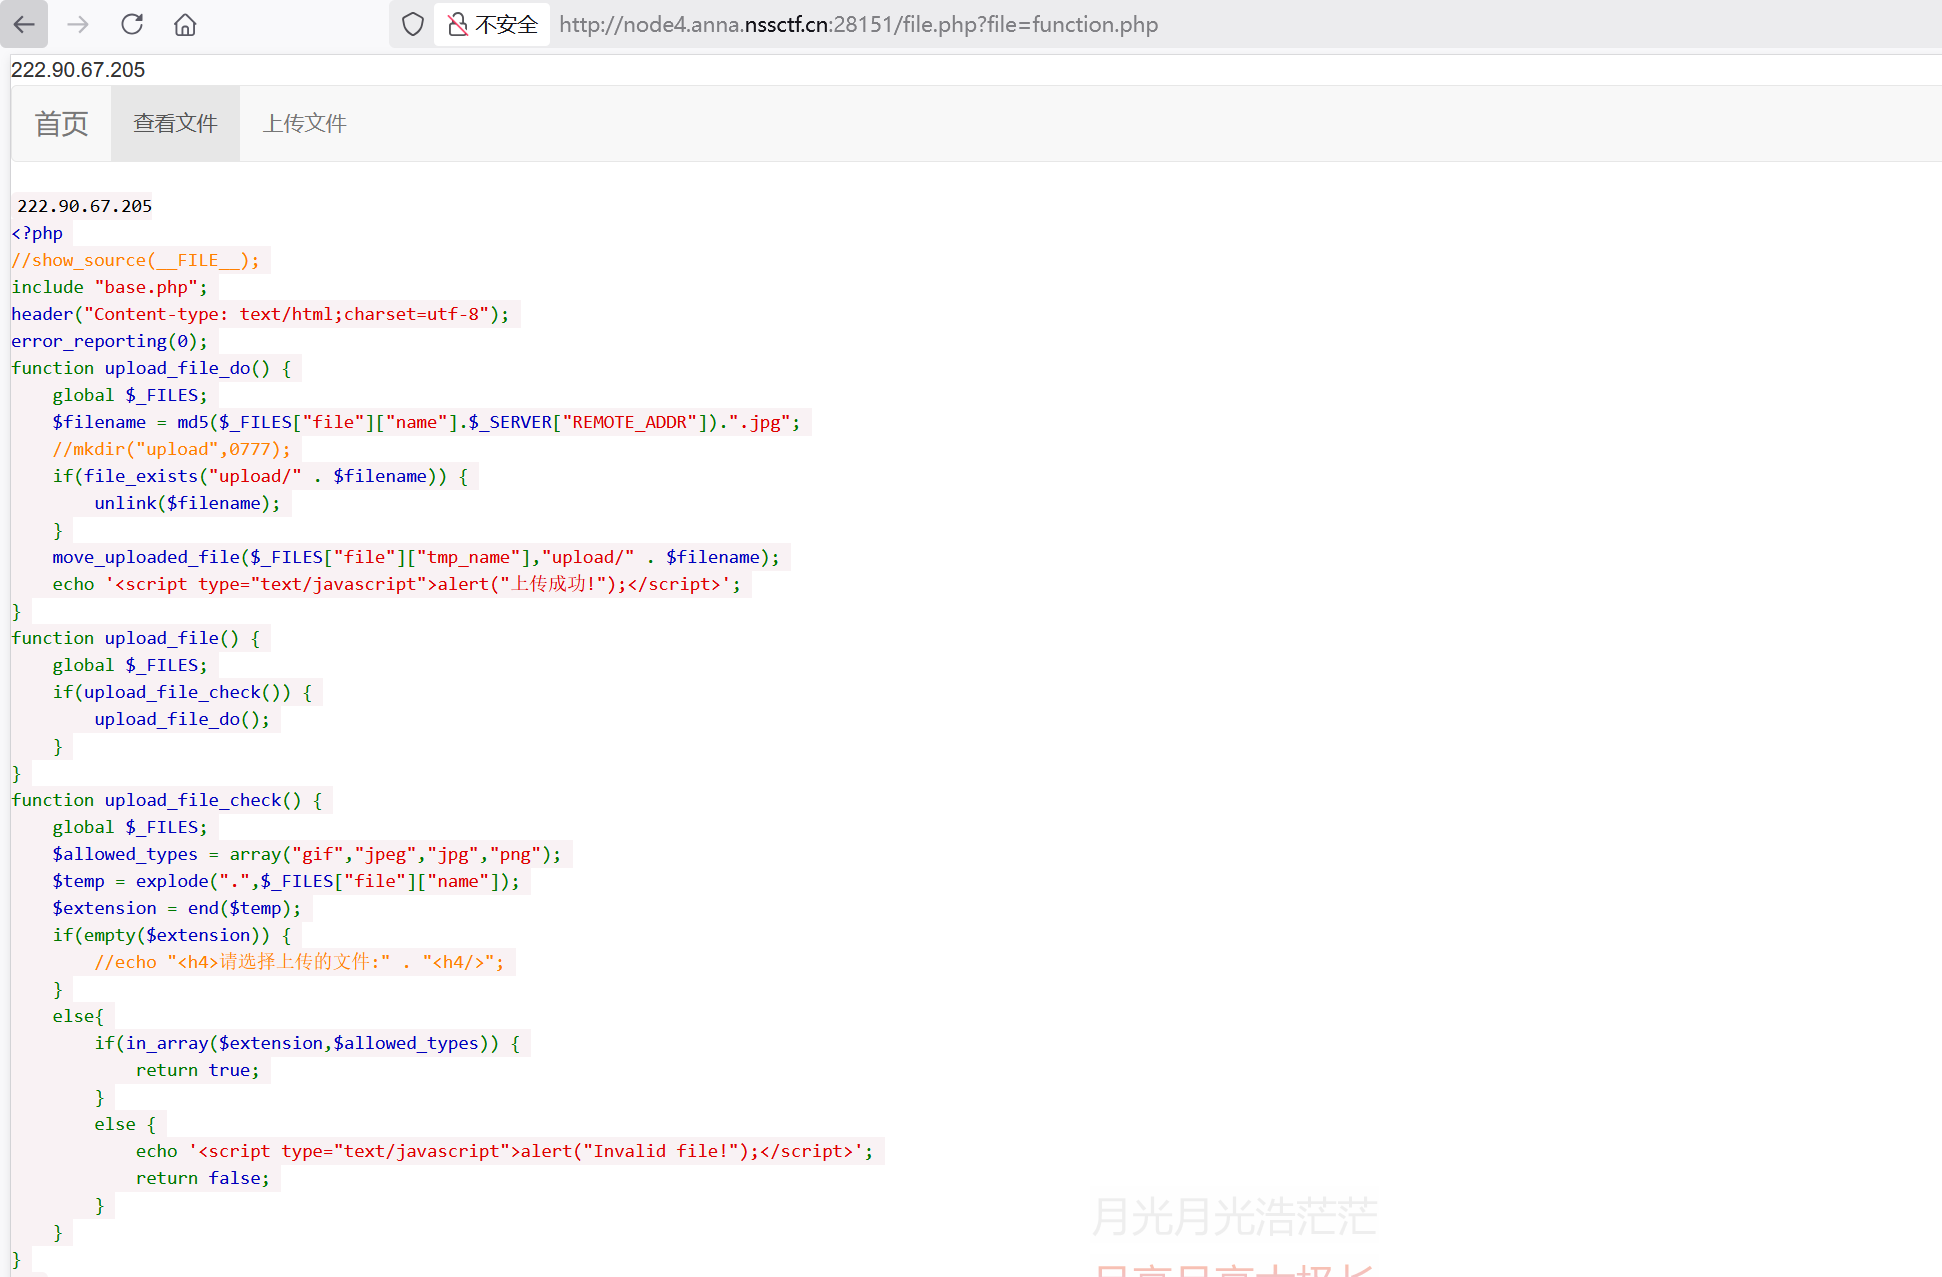
Task: Click the 不安全 insecure connection indicator
Action: pos(492,24)
